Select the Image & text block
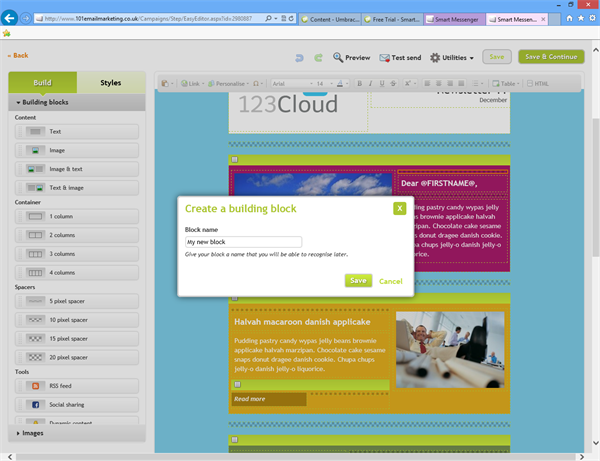The image size is (600, 461). click(x=77, y=169)
